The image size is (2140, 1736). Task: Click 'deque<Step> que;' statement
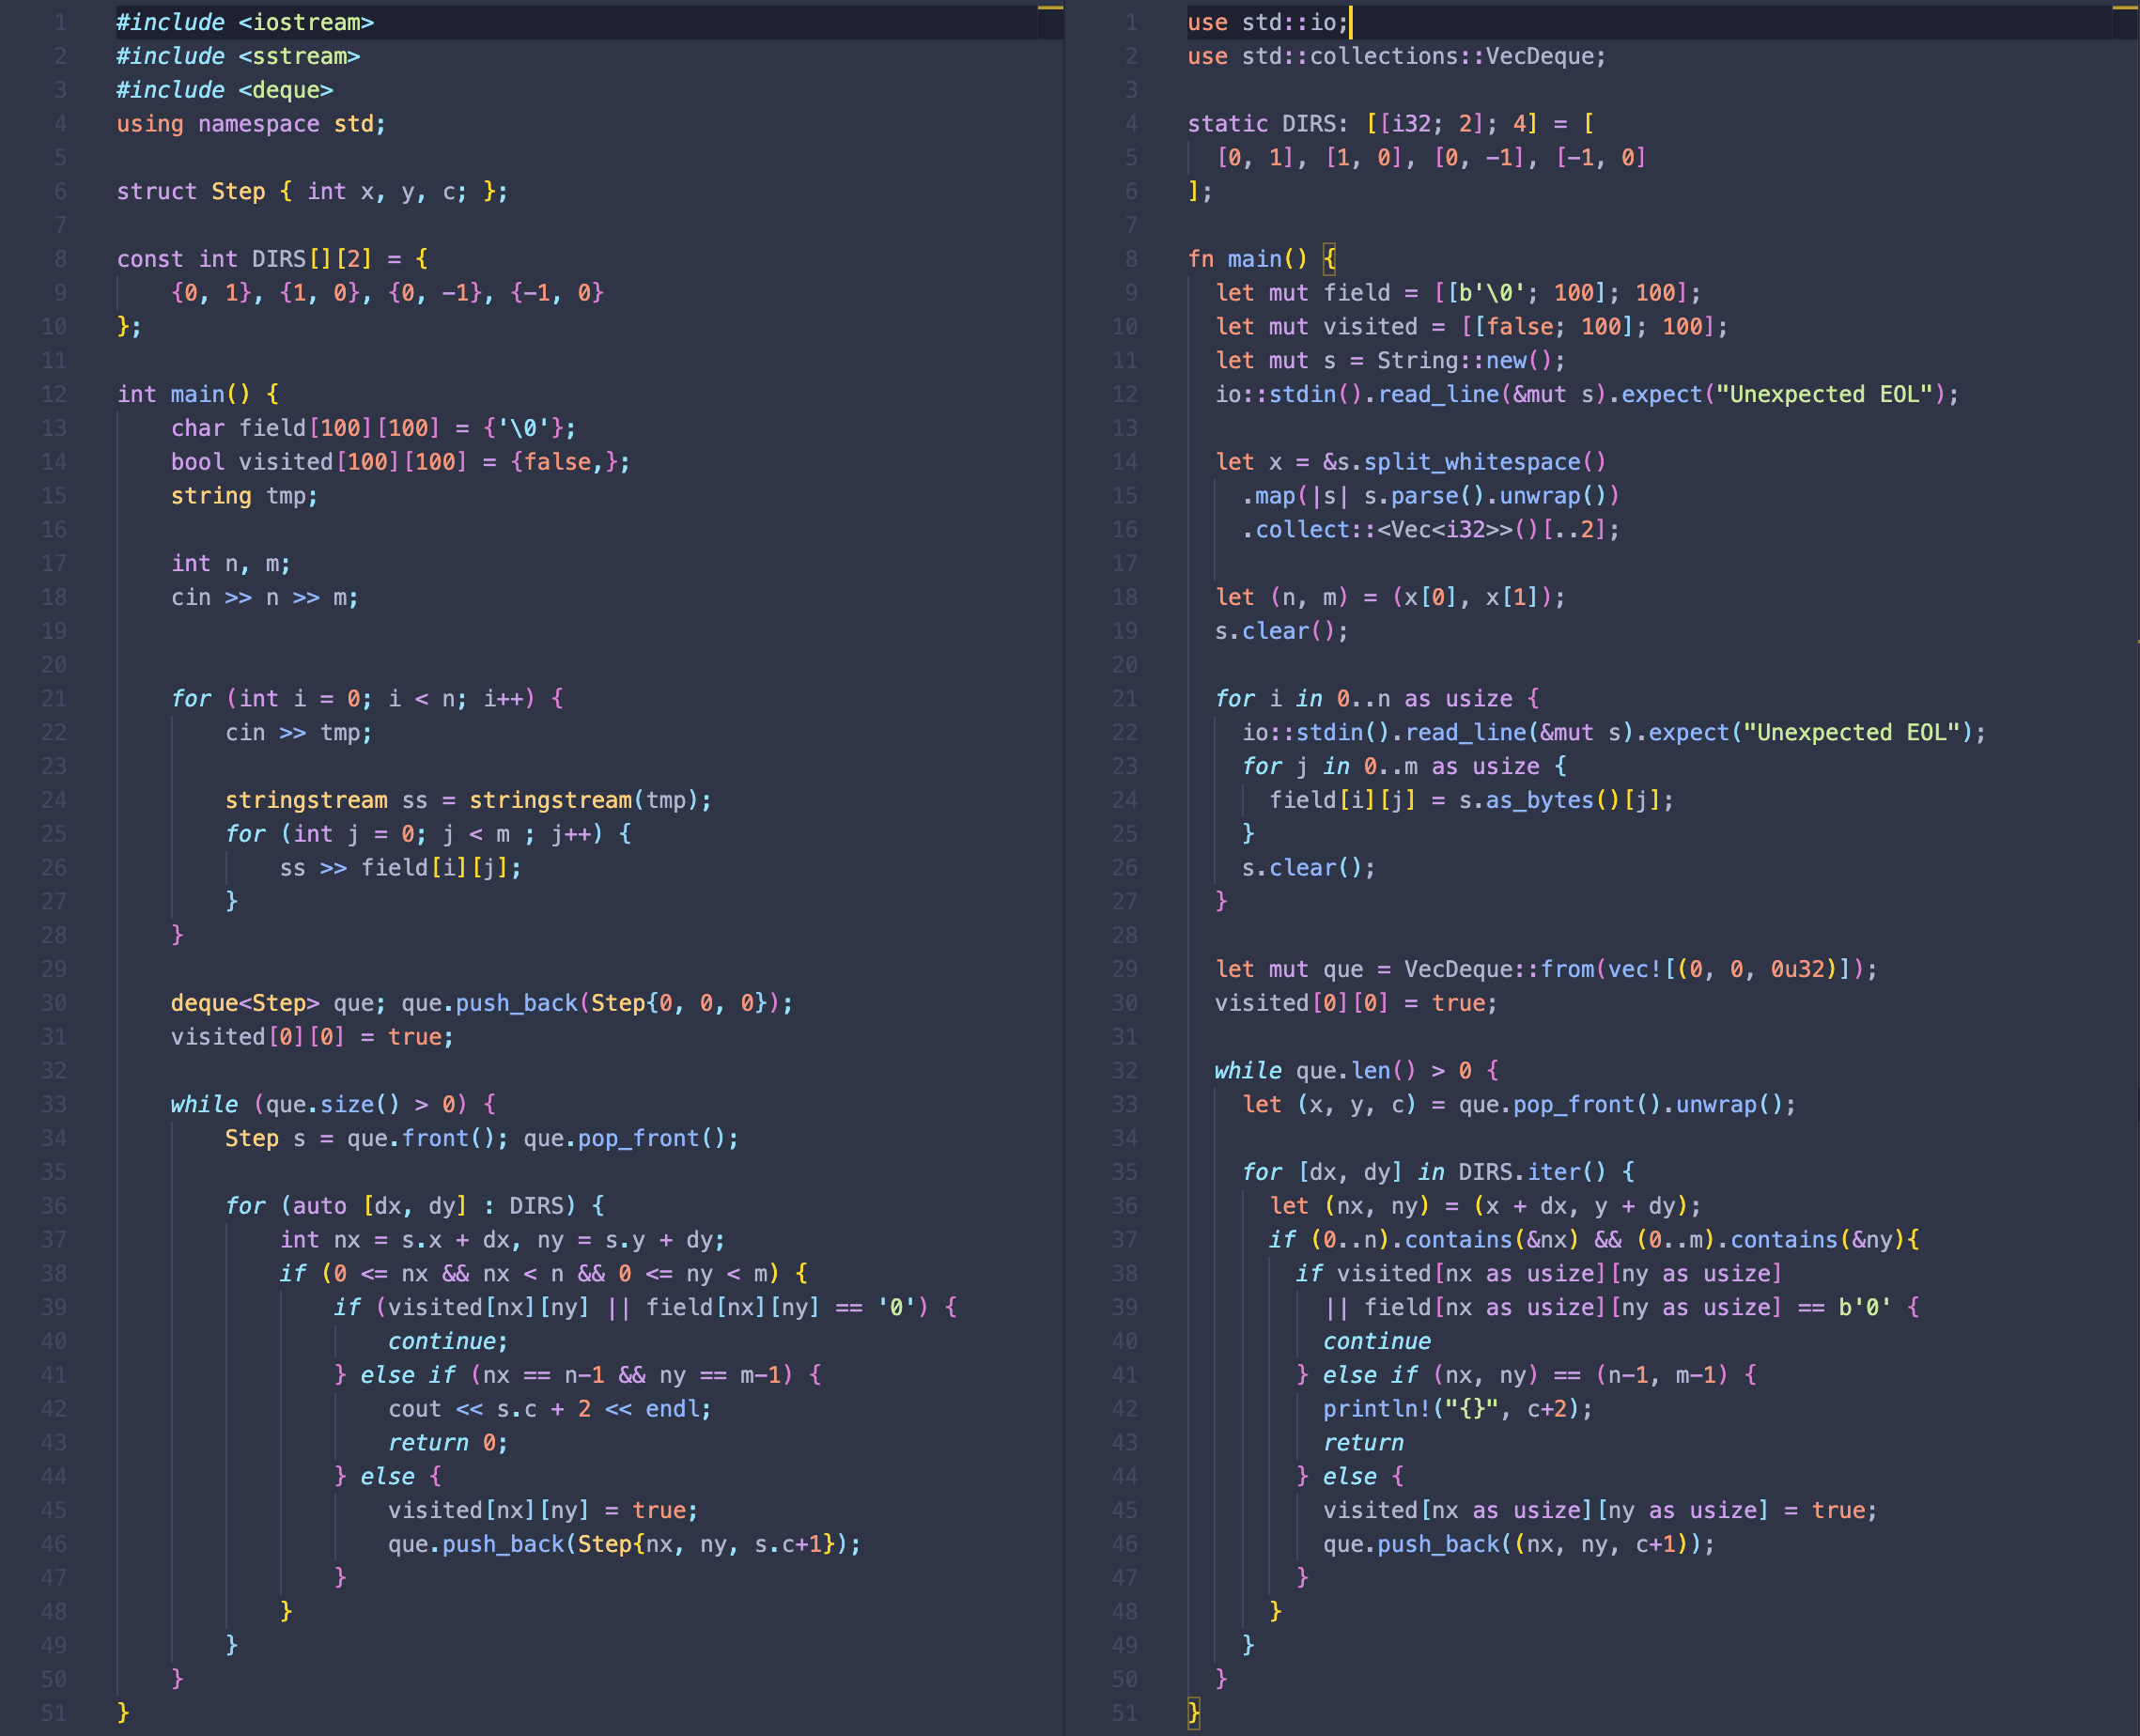pyautogui.click(x=277, y=1003)
